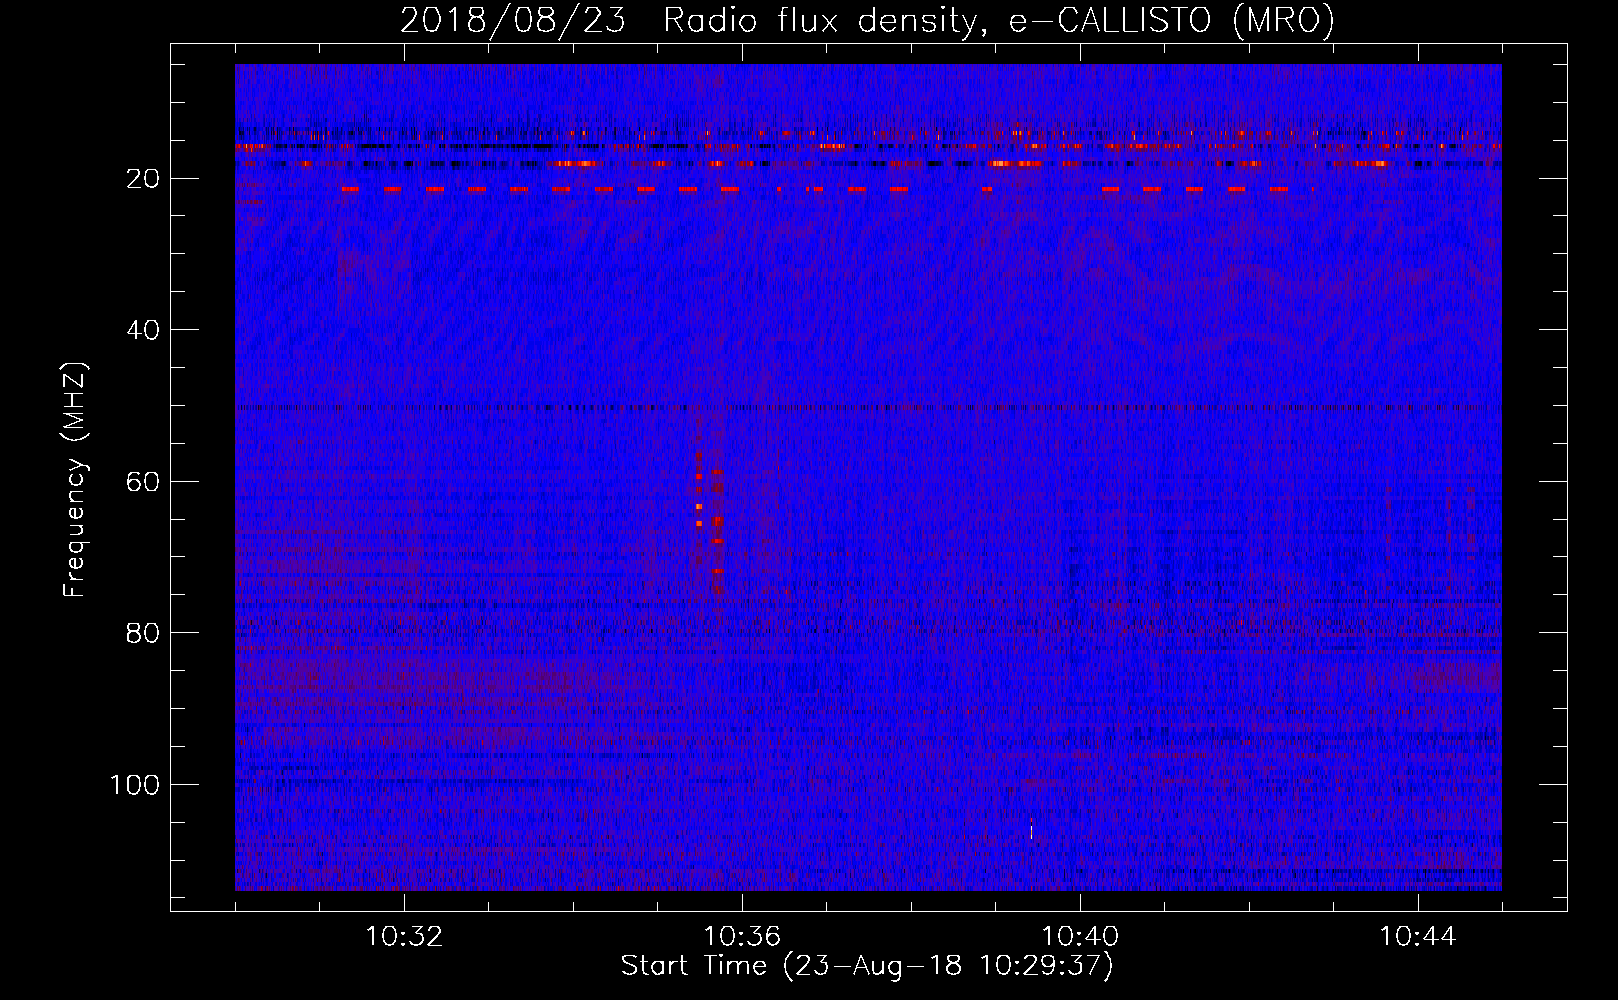The width and height of the screenshot is (1618, 1000).
Task: Click the 10:40 time axis label
Action: click(1080, 937)
